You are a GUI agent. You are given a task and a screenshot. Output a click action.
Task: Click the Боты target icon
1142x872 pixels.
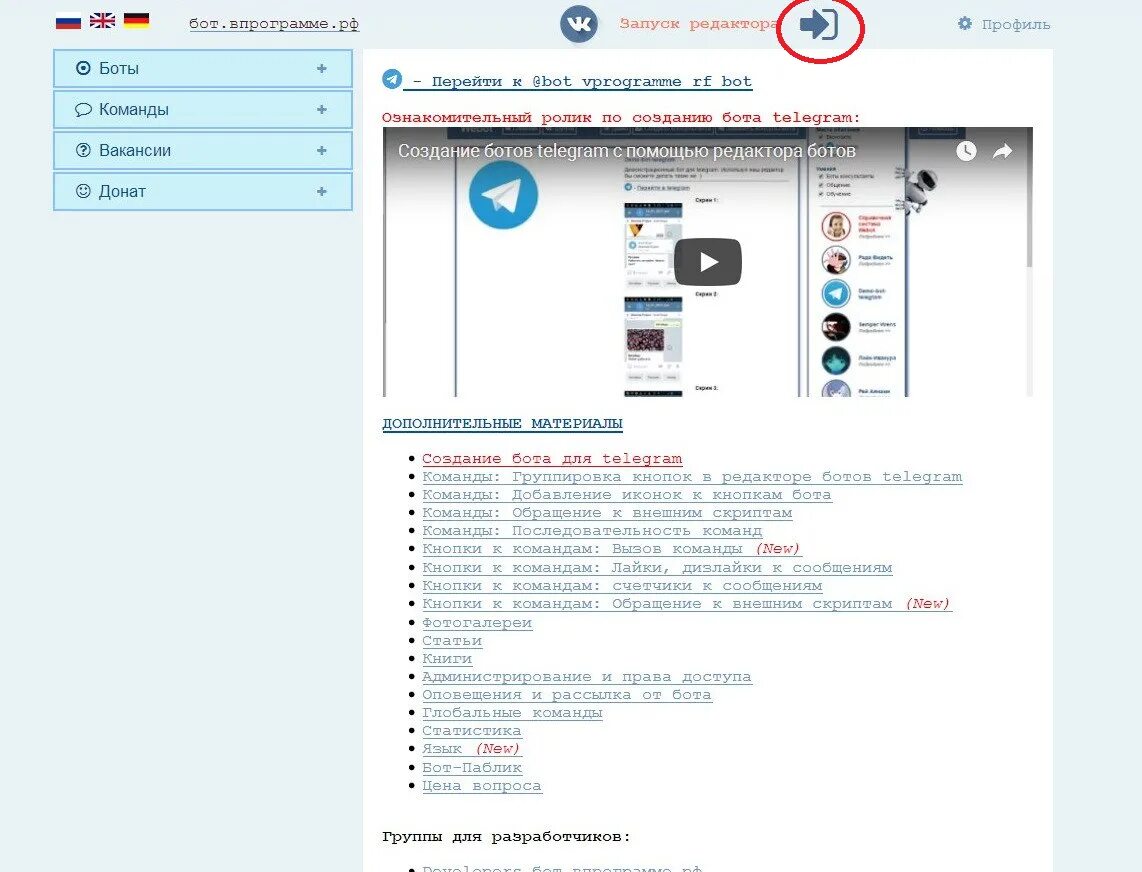[x=83, y=68]
